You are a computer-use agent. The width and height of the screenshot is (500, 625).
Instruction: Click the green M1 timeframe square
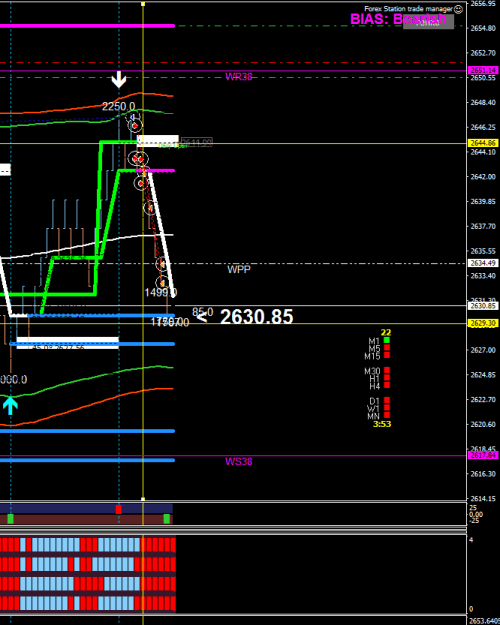(386, 340)
